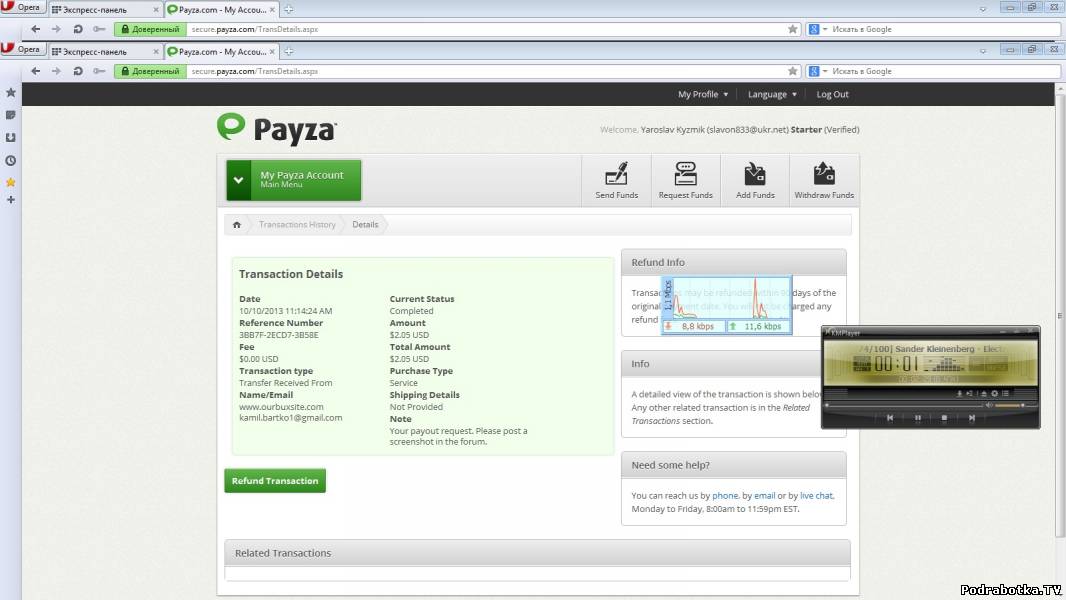Click Transactions History breadcrumb

click(x=297, y=225)
